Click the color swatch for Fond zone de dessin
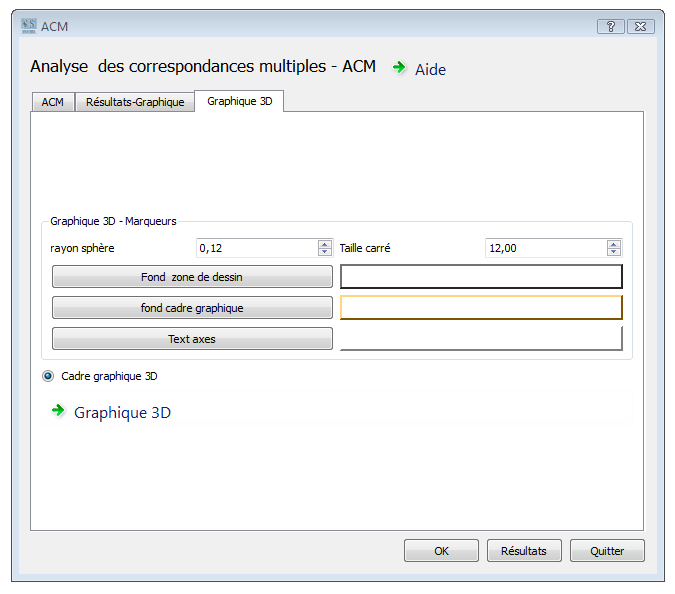The image size is (675, 594). click(481, 277)
